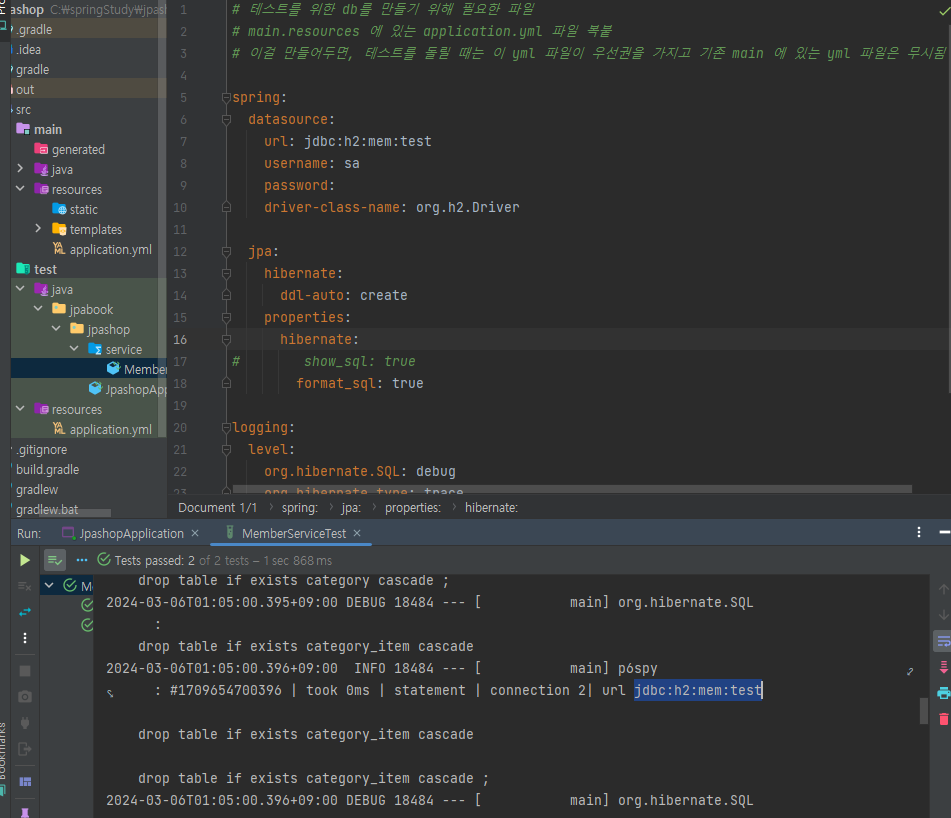
Task: Close the MemberServiceTest run tab
Action: click(x=357, y=533)
